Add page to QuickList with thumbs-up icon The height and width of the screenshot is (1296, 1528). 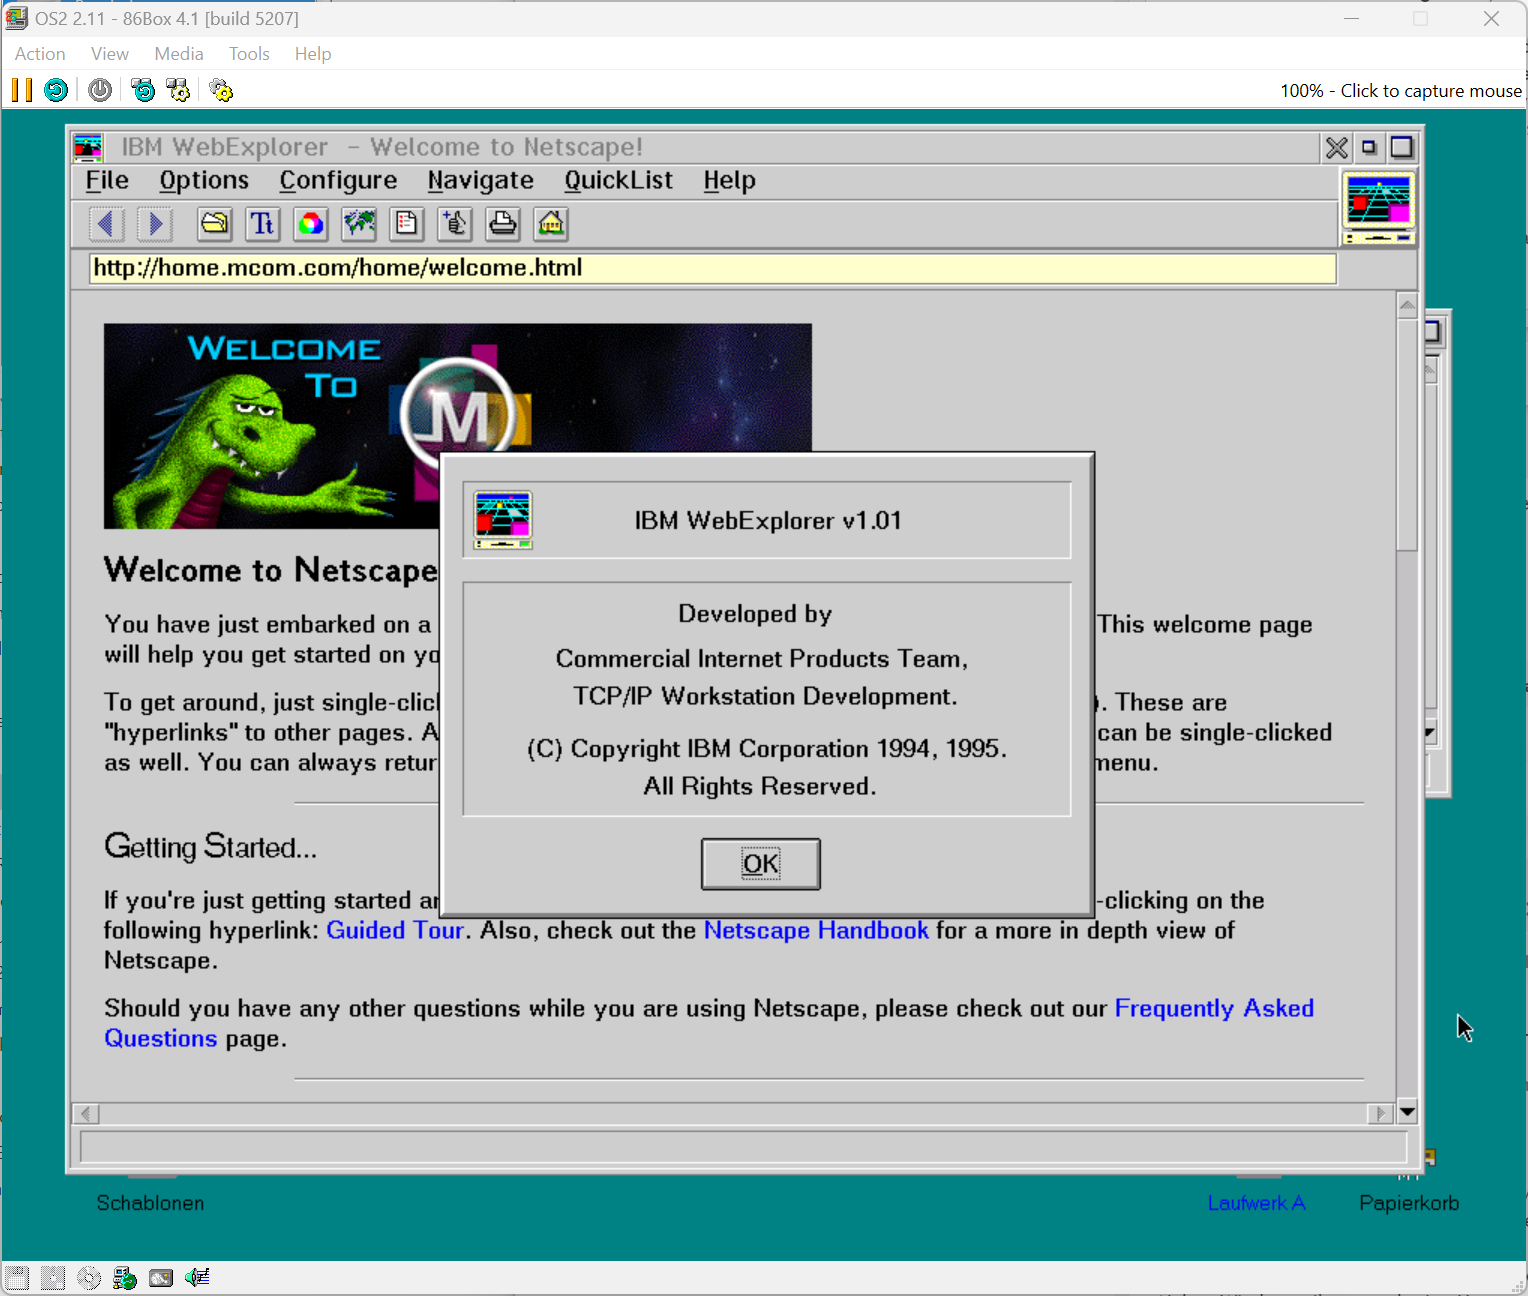point(455,224)
